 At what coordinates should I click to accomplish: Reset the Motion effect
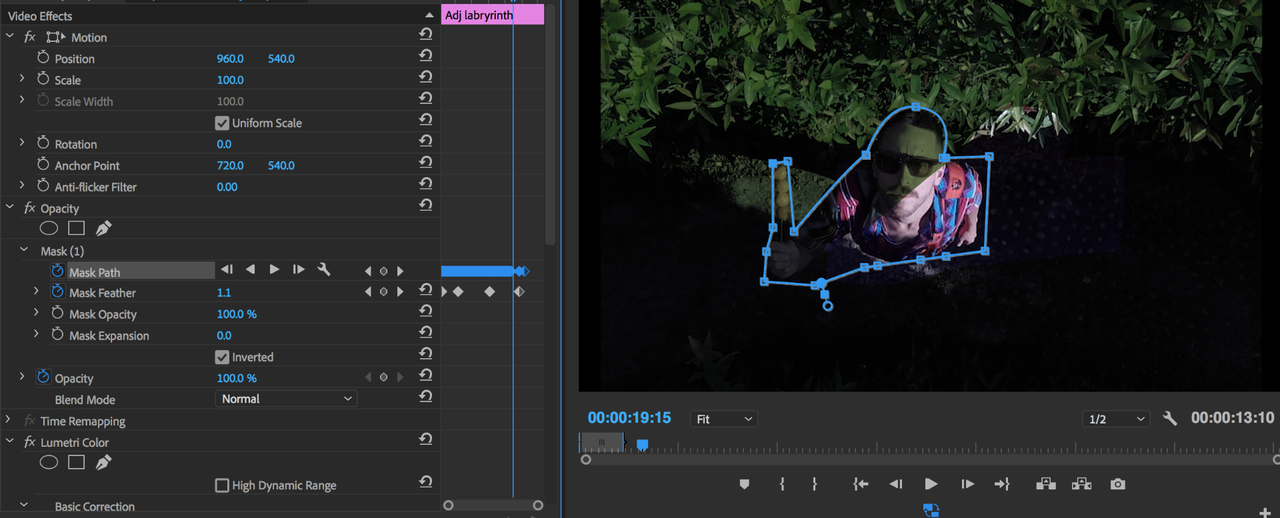pyautogui.click(x=426, y=36)
